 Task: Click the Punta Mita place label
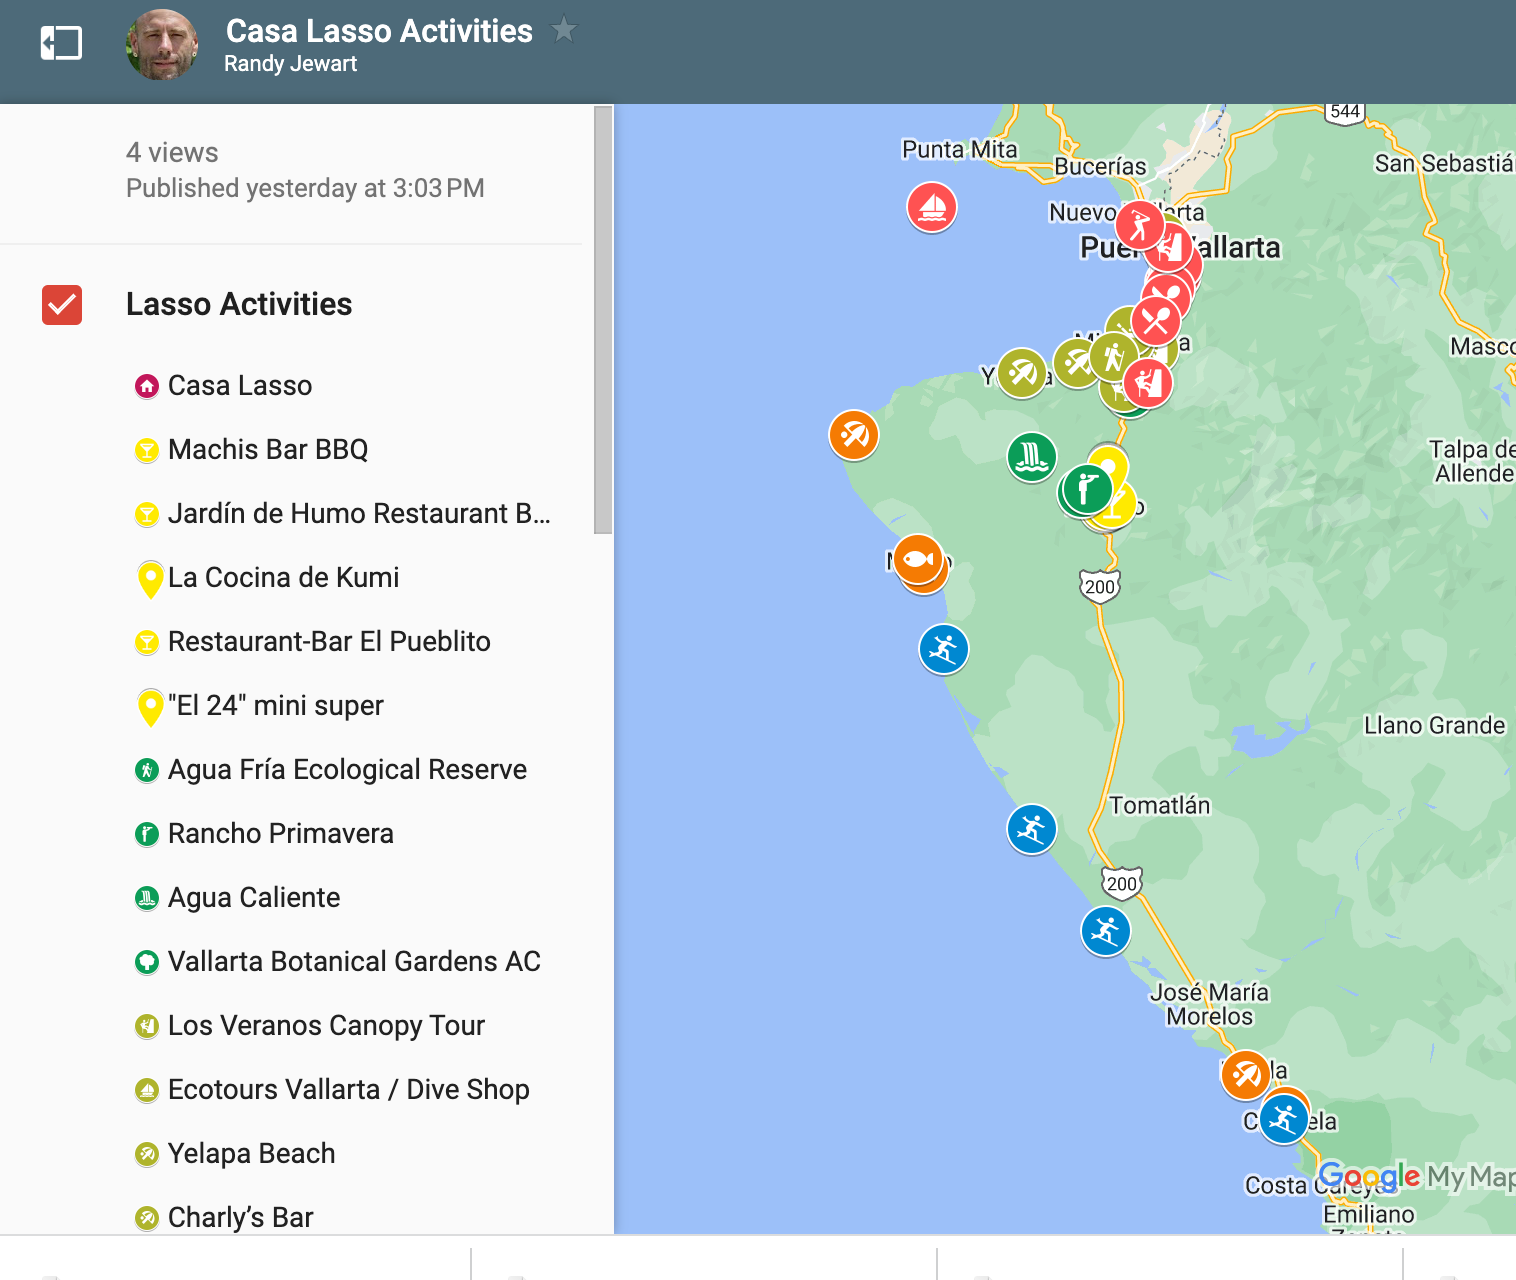(960, 149)
